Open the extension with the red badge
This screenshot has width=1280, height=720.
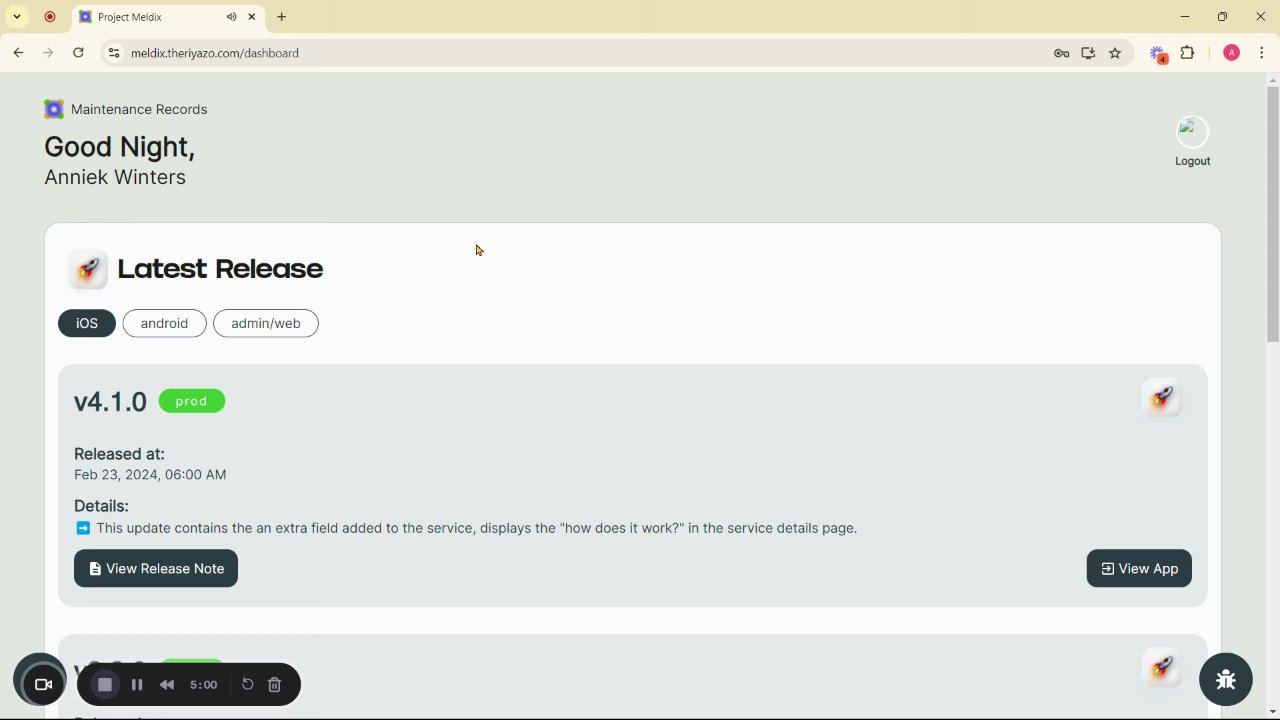1158,54
